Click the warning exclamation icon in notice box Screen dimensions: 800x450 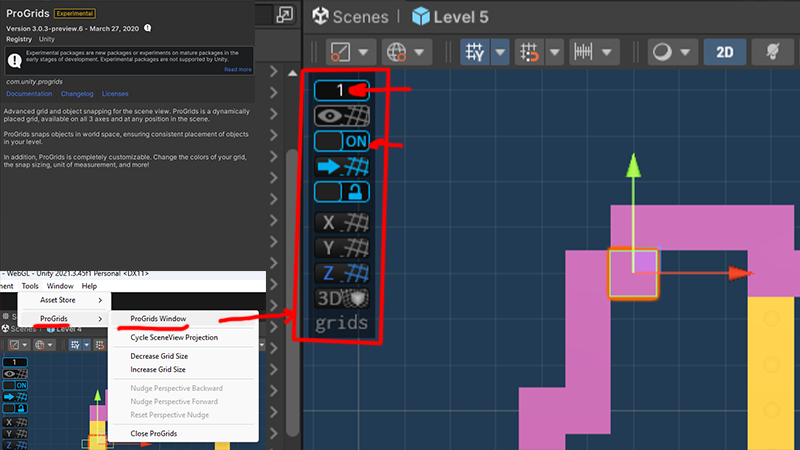[15, 61]
